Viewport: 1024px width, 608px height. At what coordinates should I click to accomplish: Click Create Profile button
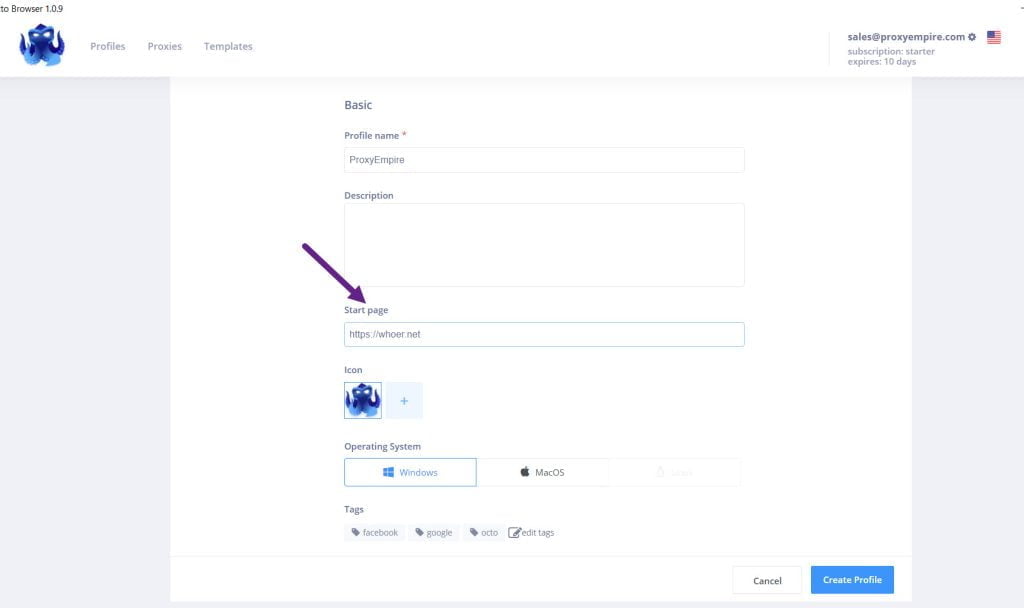pos(852,580)
